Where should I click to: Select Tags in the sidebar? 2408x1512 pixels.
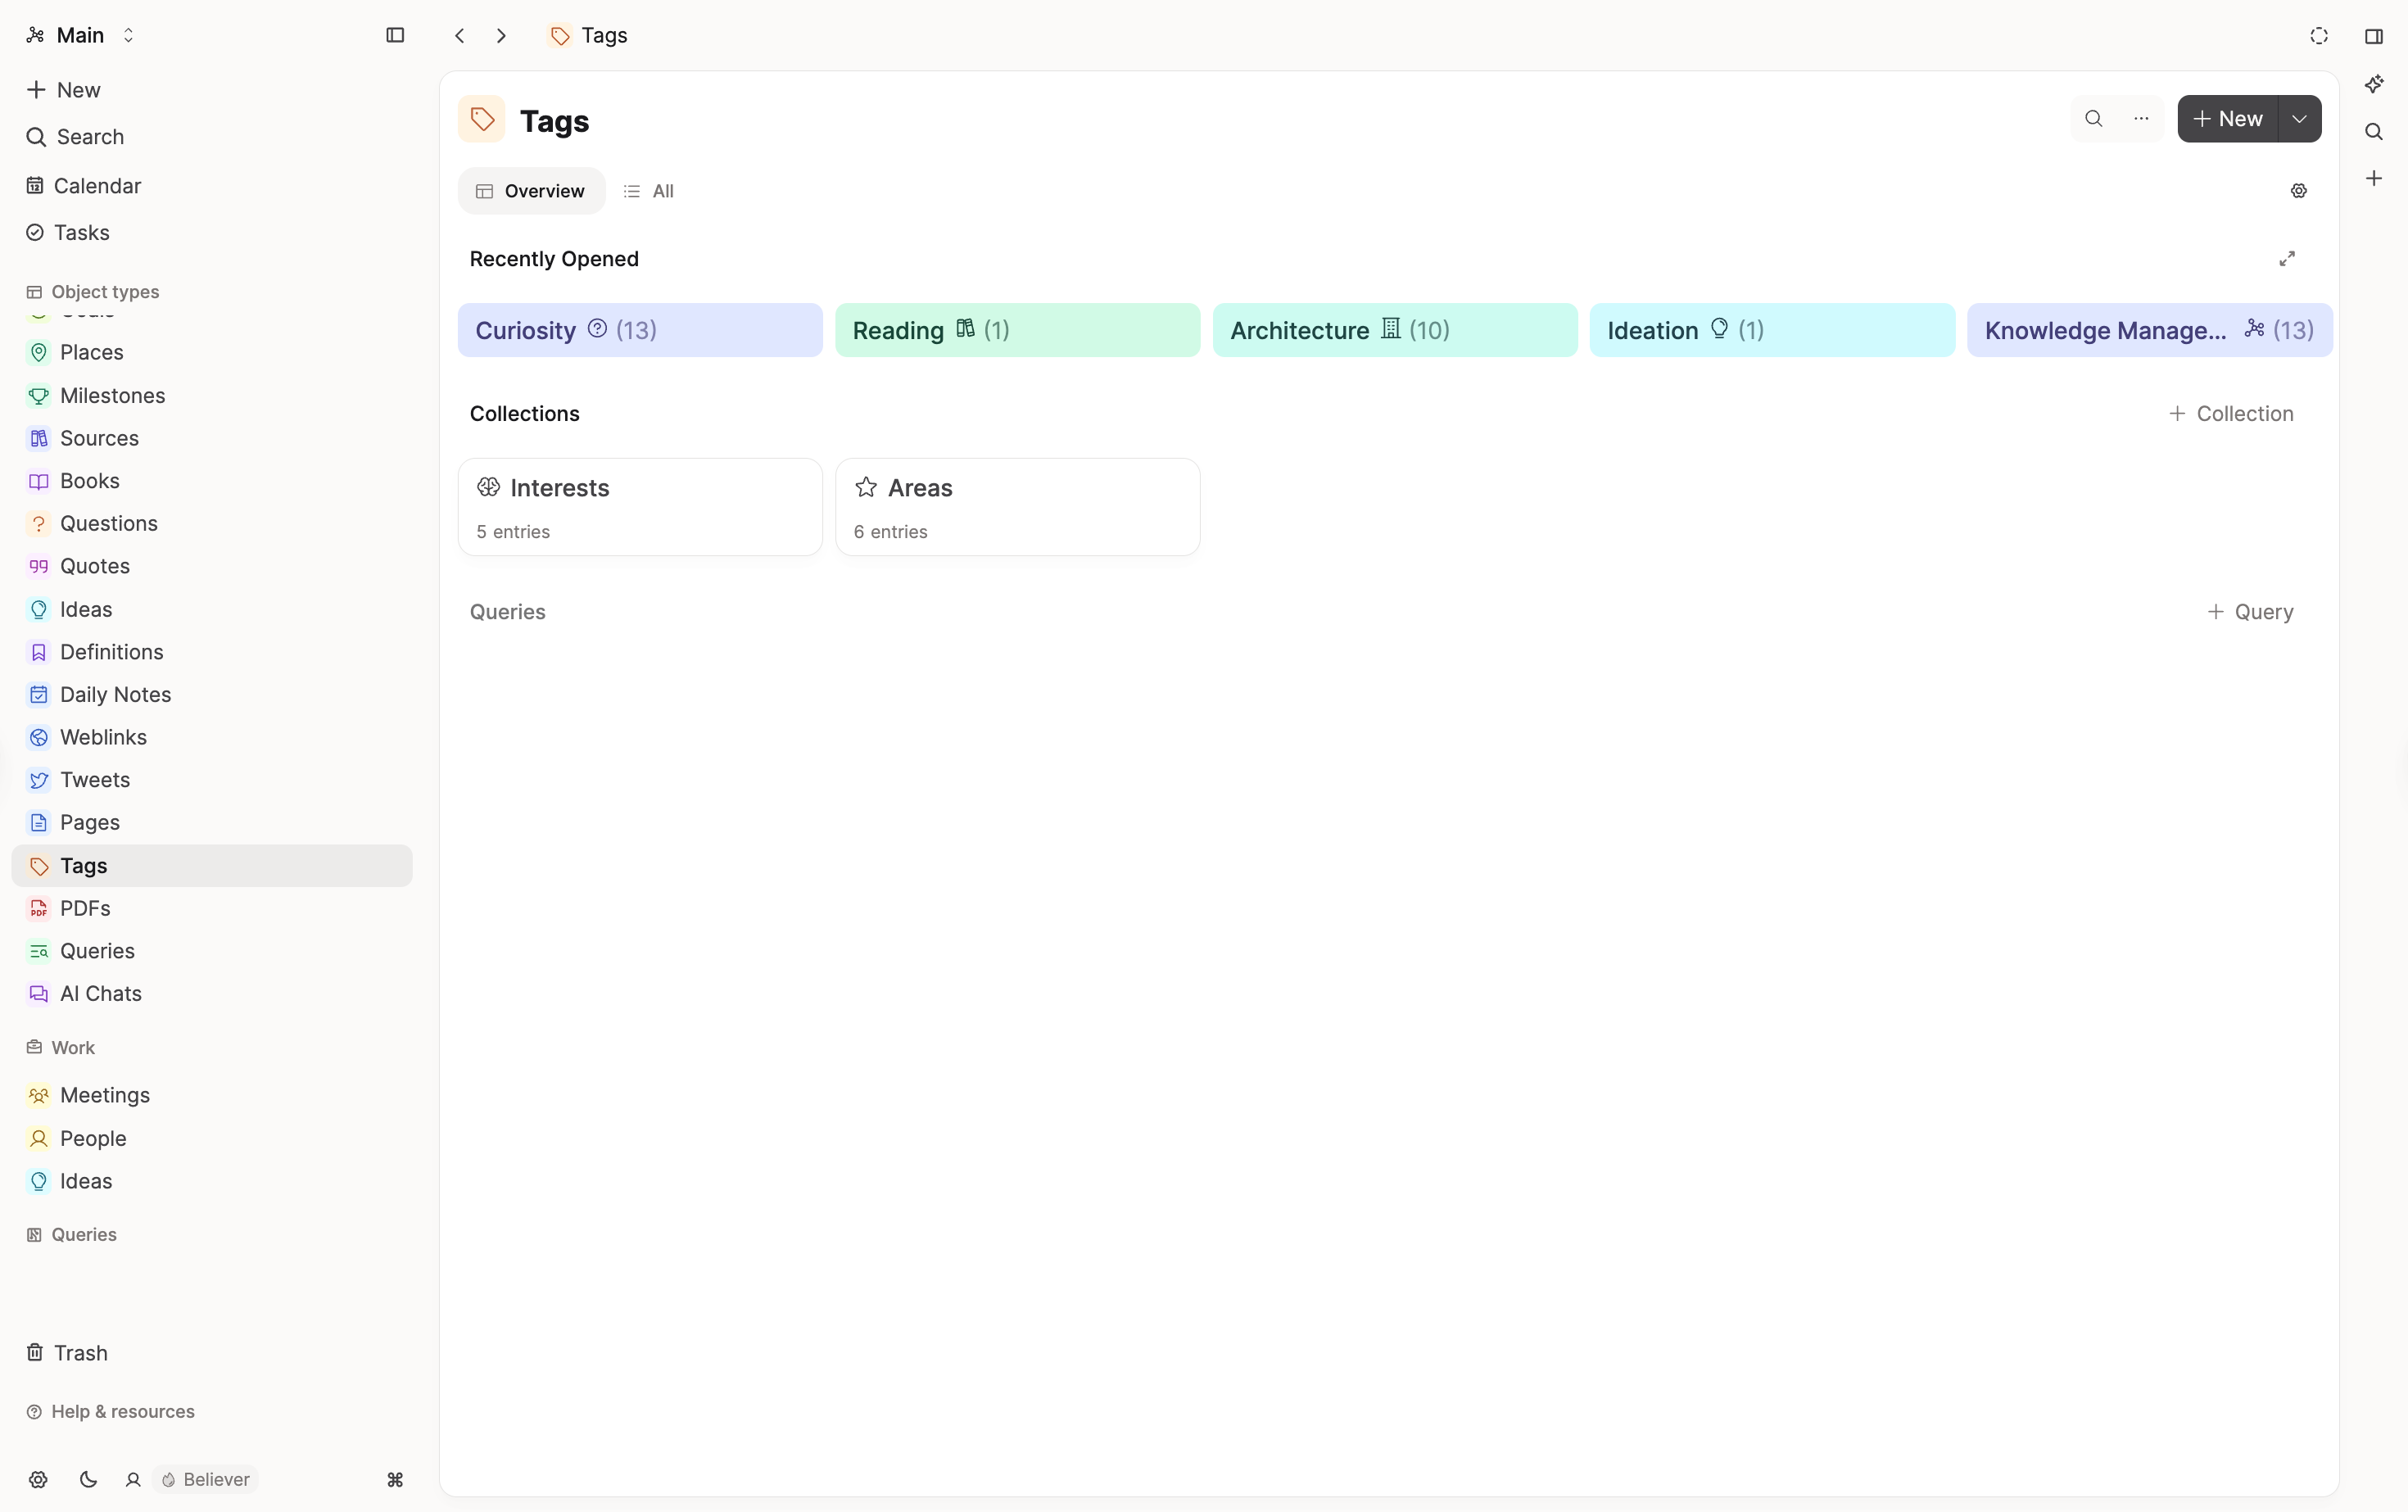pyautogui.click(x=212, y=866)
